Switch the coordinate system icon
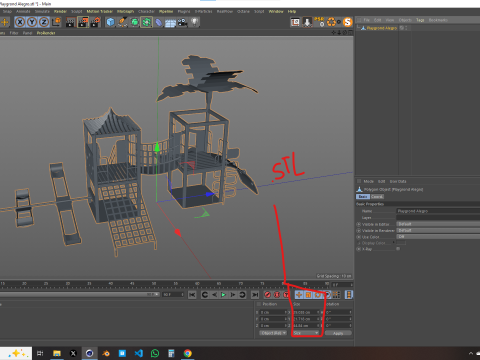 (x=56, y=22)
